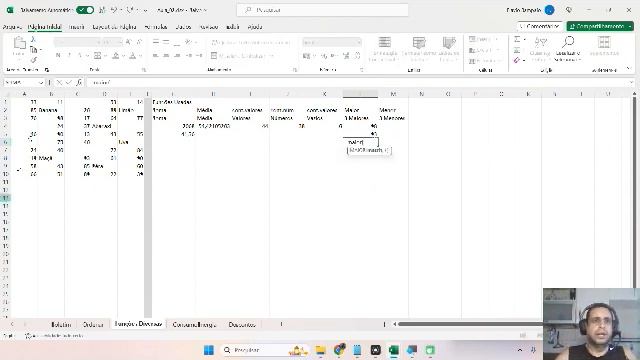640x360 pixels.
Task: Open the Ajuda ribbon tab
Action: point(255,27)
